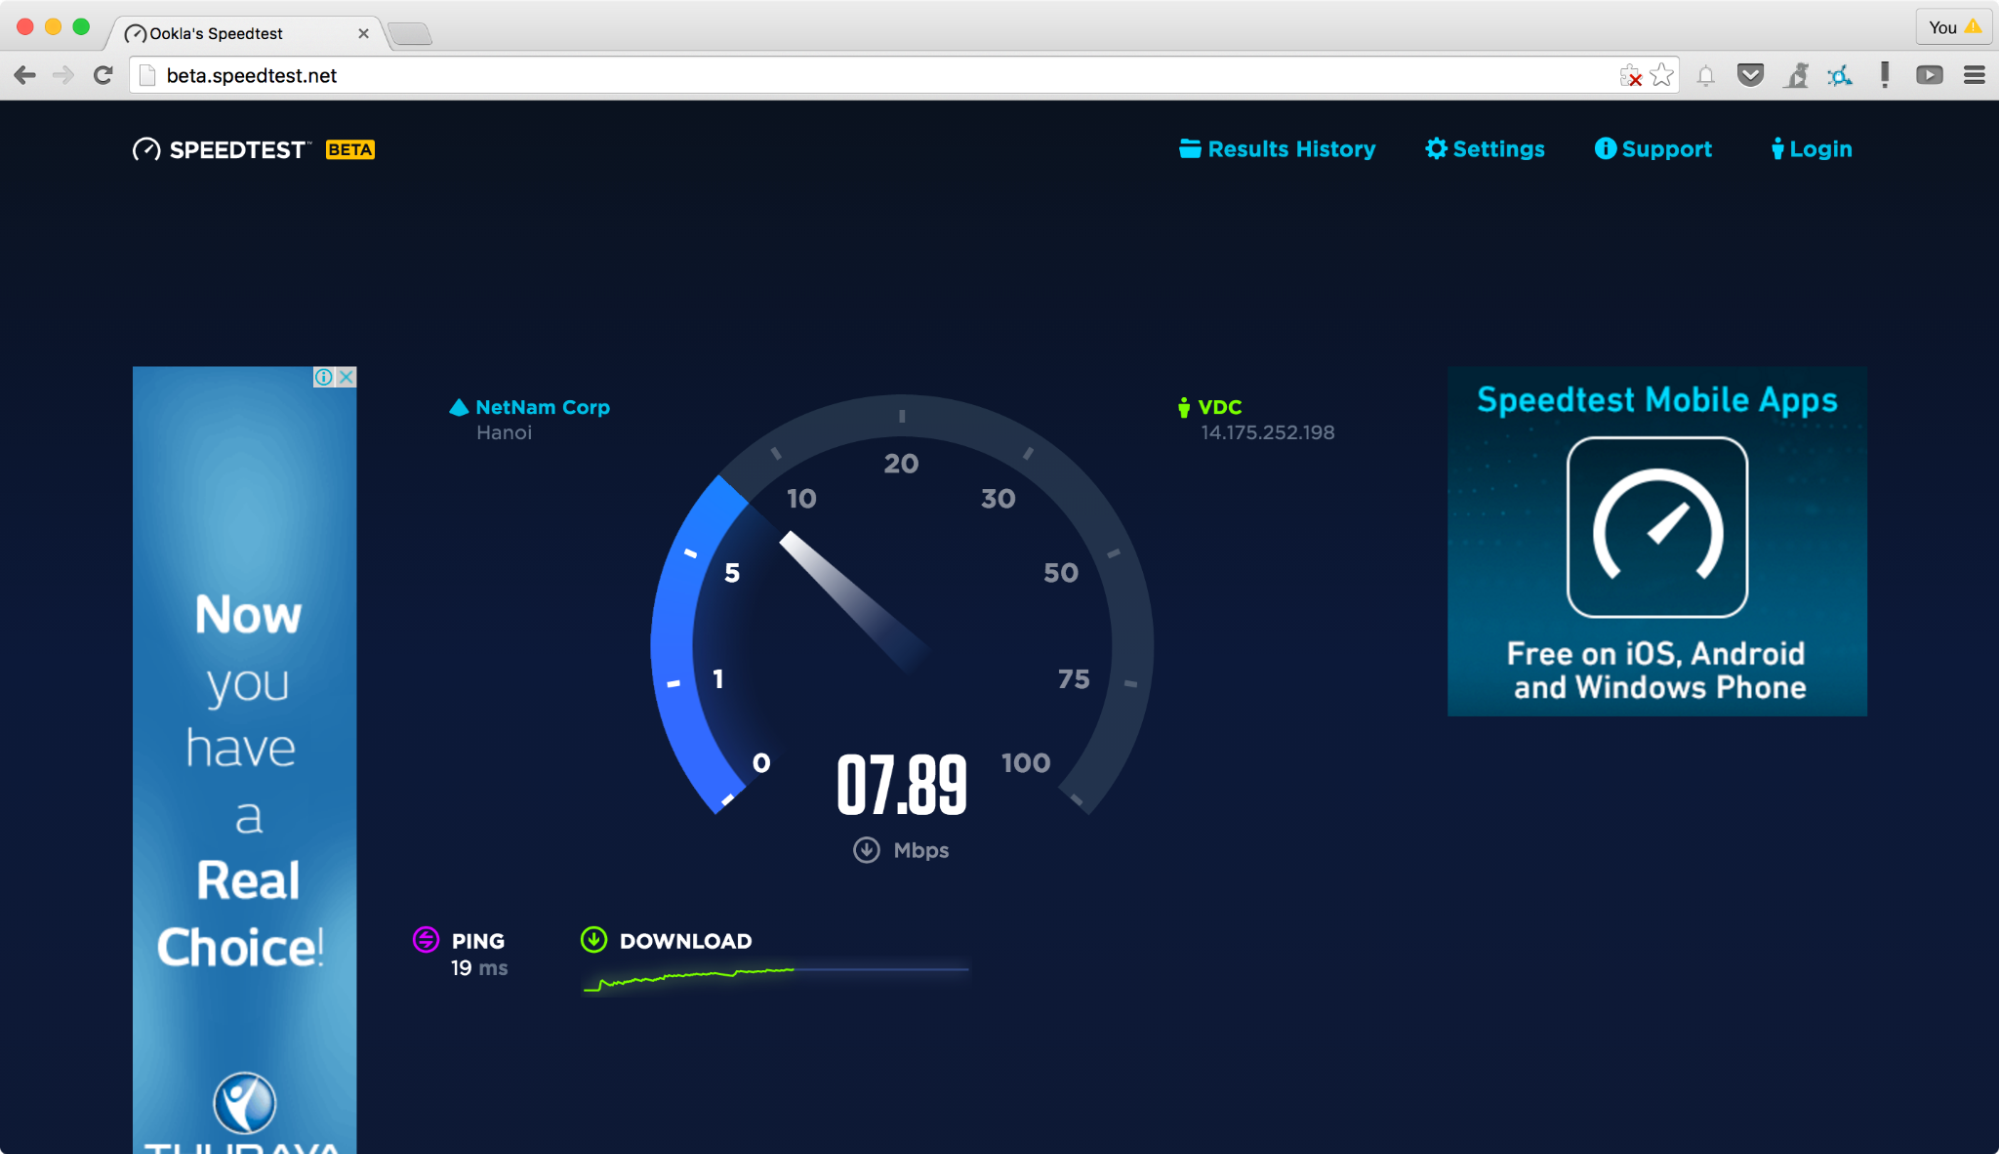
Task: Click the PING label
Action: click(x=478, y=941)
